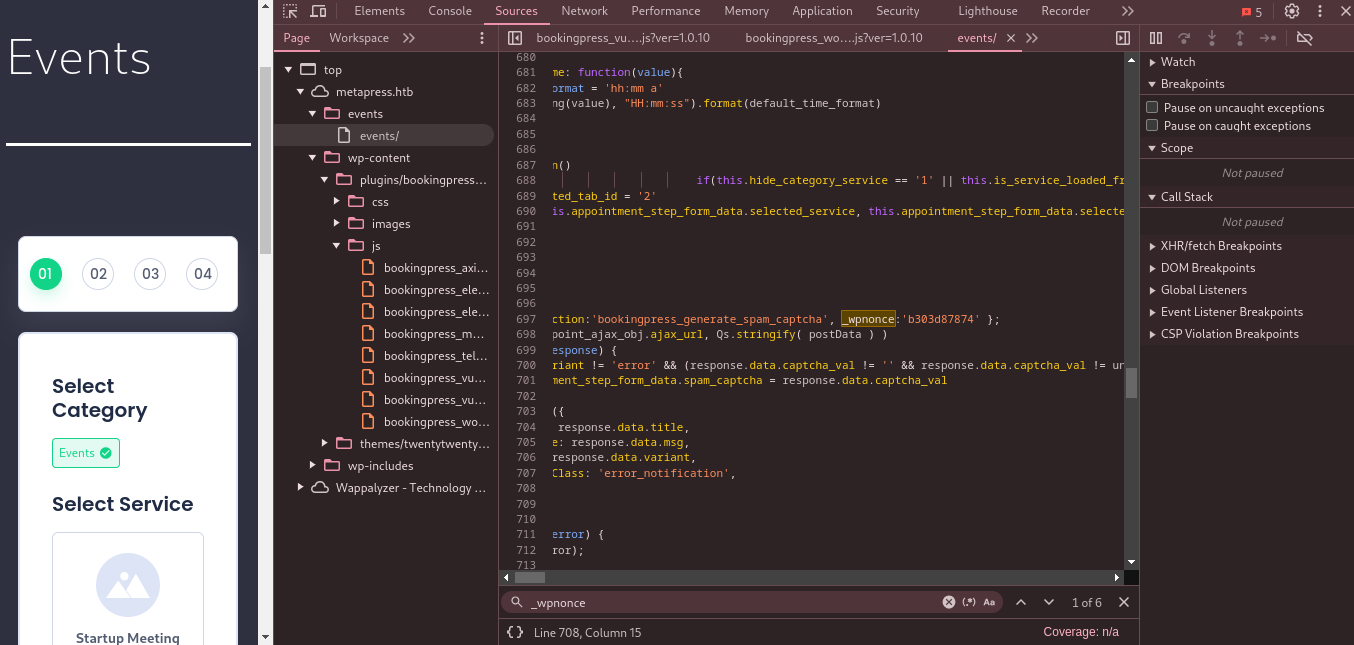Show more open file tabs
This screenshot has width=1354, height=645.
[1032, 38]
